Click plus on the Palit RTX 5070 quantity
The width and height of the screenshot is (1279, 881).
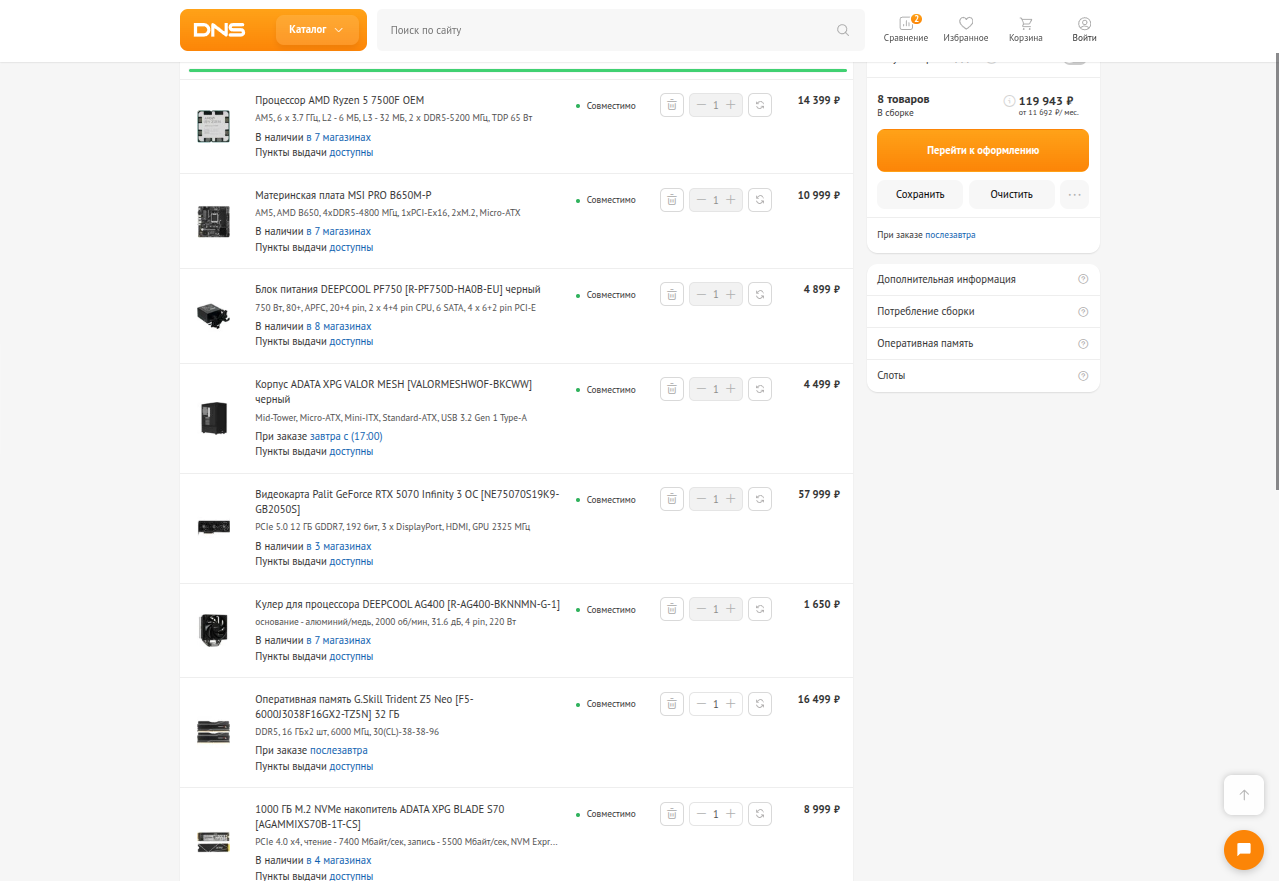[731, 499]
